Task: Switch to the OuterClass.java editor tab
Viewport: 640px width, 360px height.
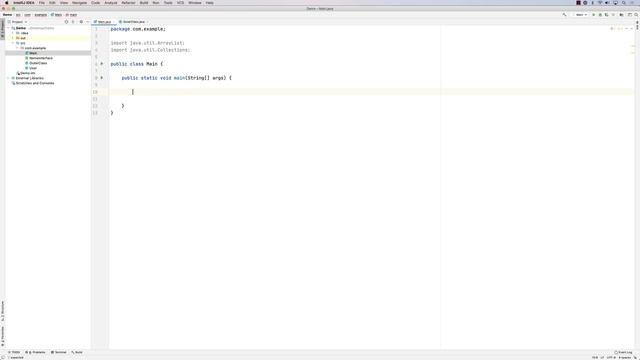Action: point(133,22)
